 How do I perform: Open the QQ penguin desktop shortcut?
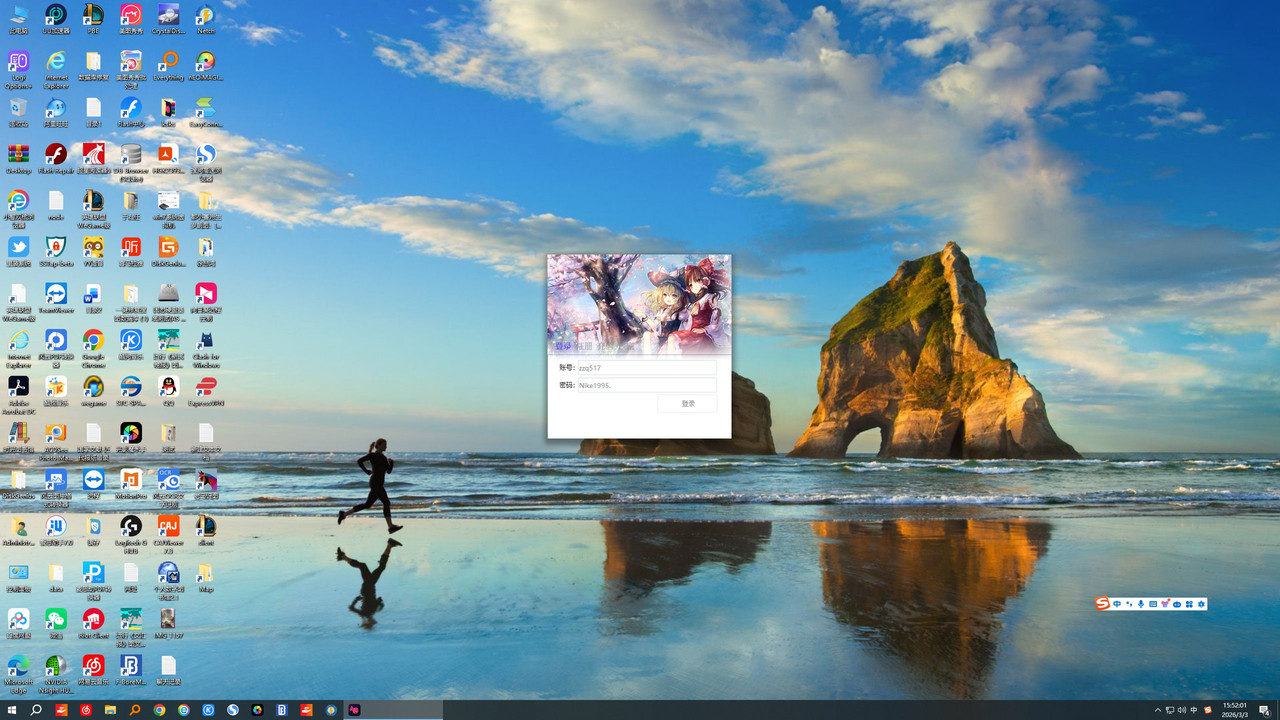(168, 391)
